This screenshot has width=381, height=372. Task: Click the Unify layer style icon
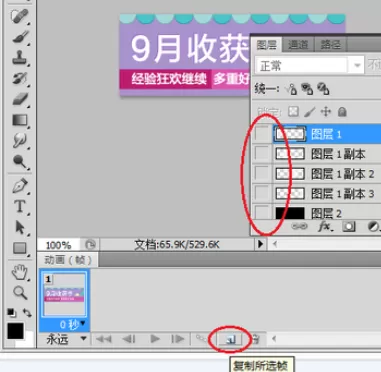tap(323, 89)
